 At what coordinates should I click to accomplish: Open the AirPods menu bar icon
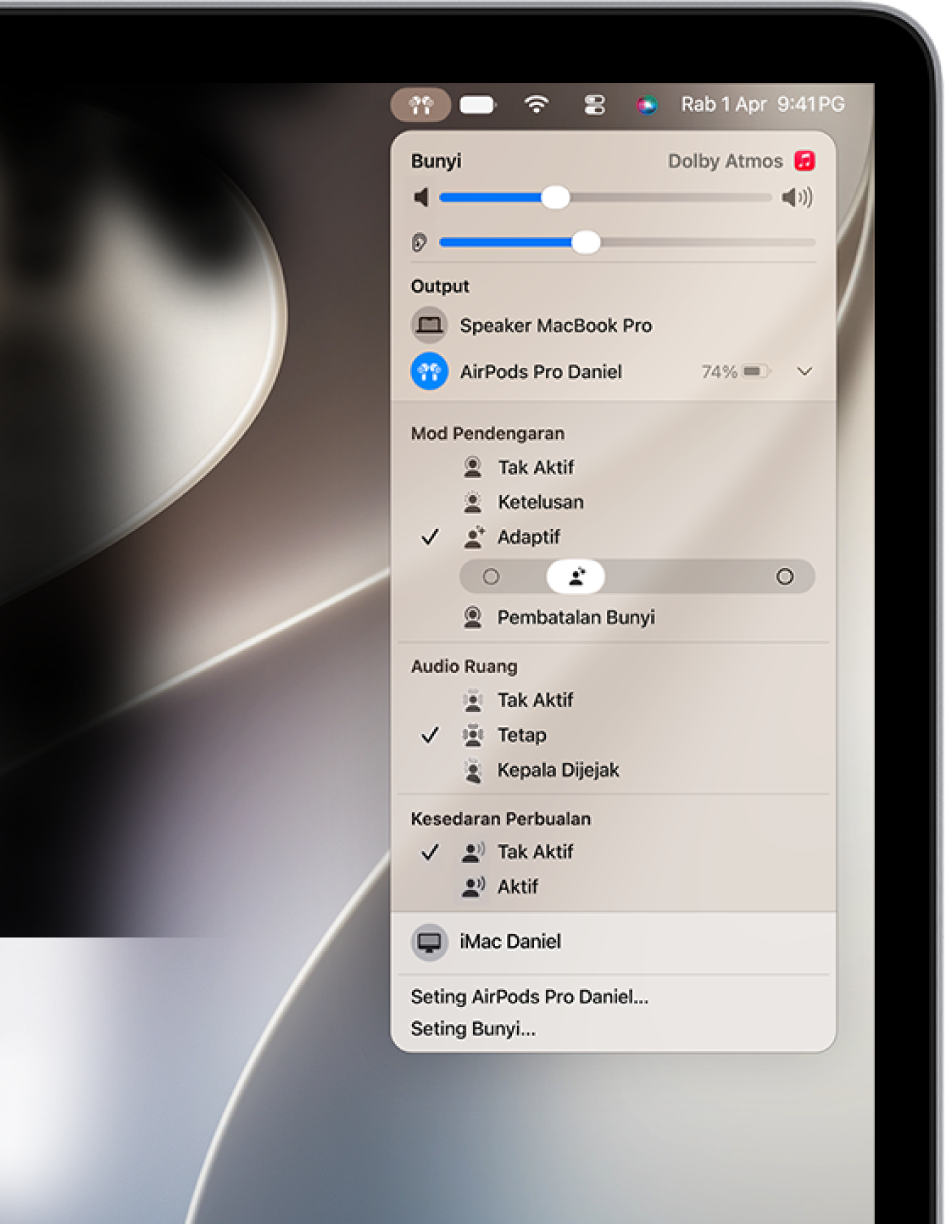click(x=420, y=104)
